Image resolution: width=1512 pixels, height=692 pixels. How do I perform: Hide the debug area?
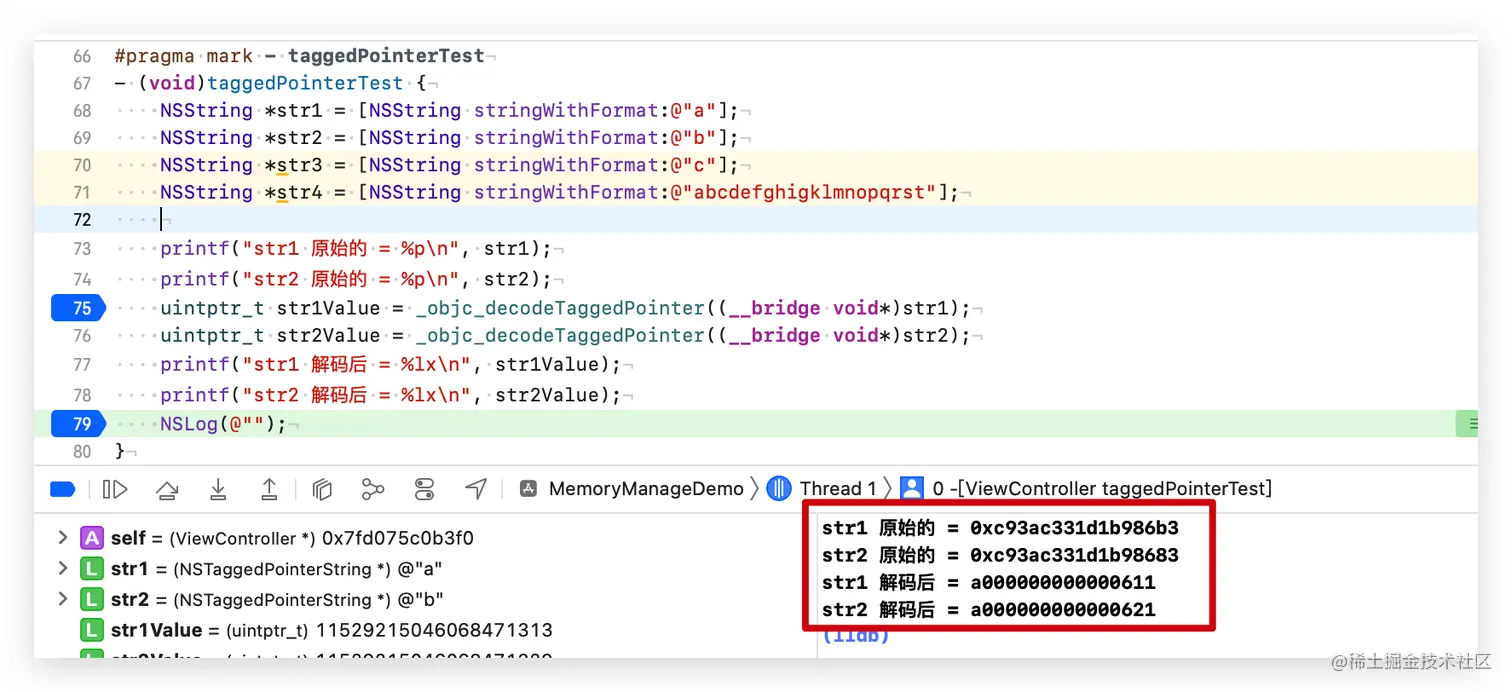63,489
